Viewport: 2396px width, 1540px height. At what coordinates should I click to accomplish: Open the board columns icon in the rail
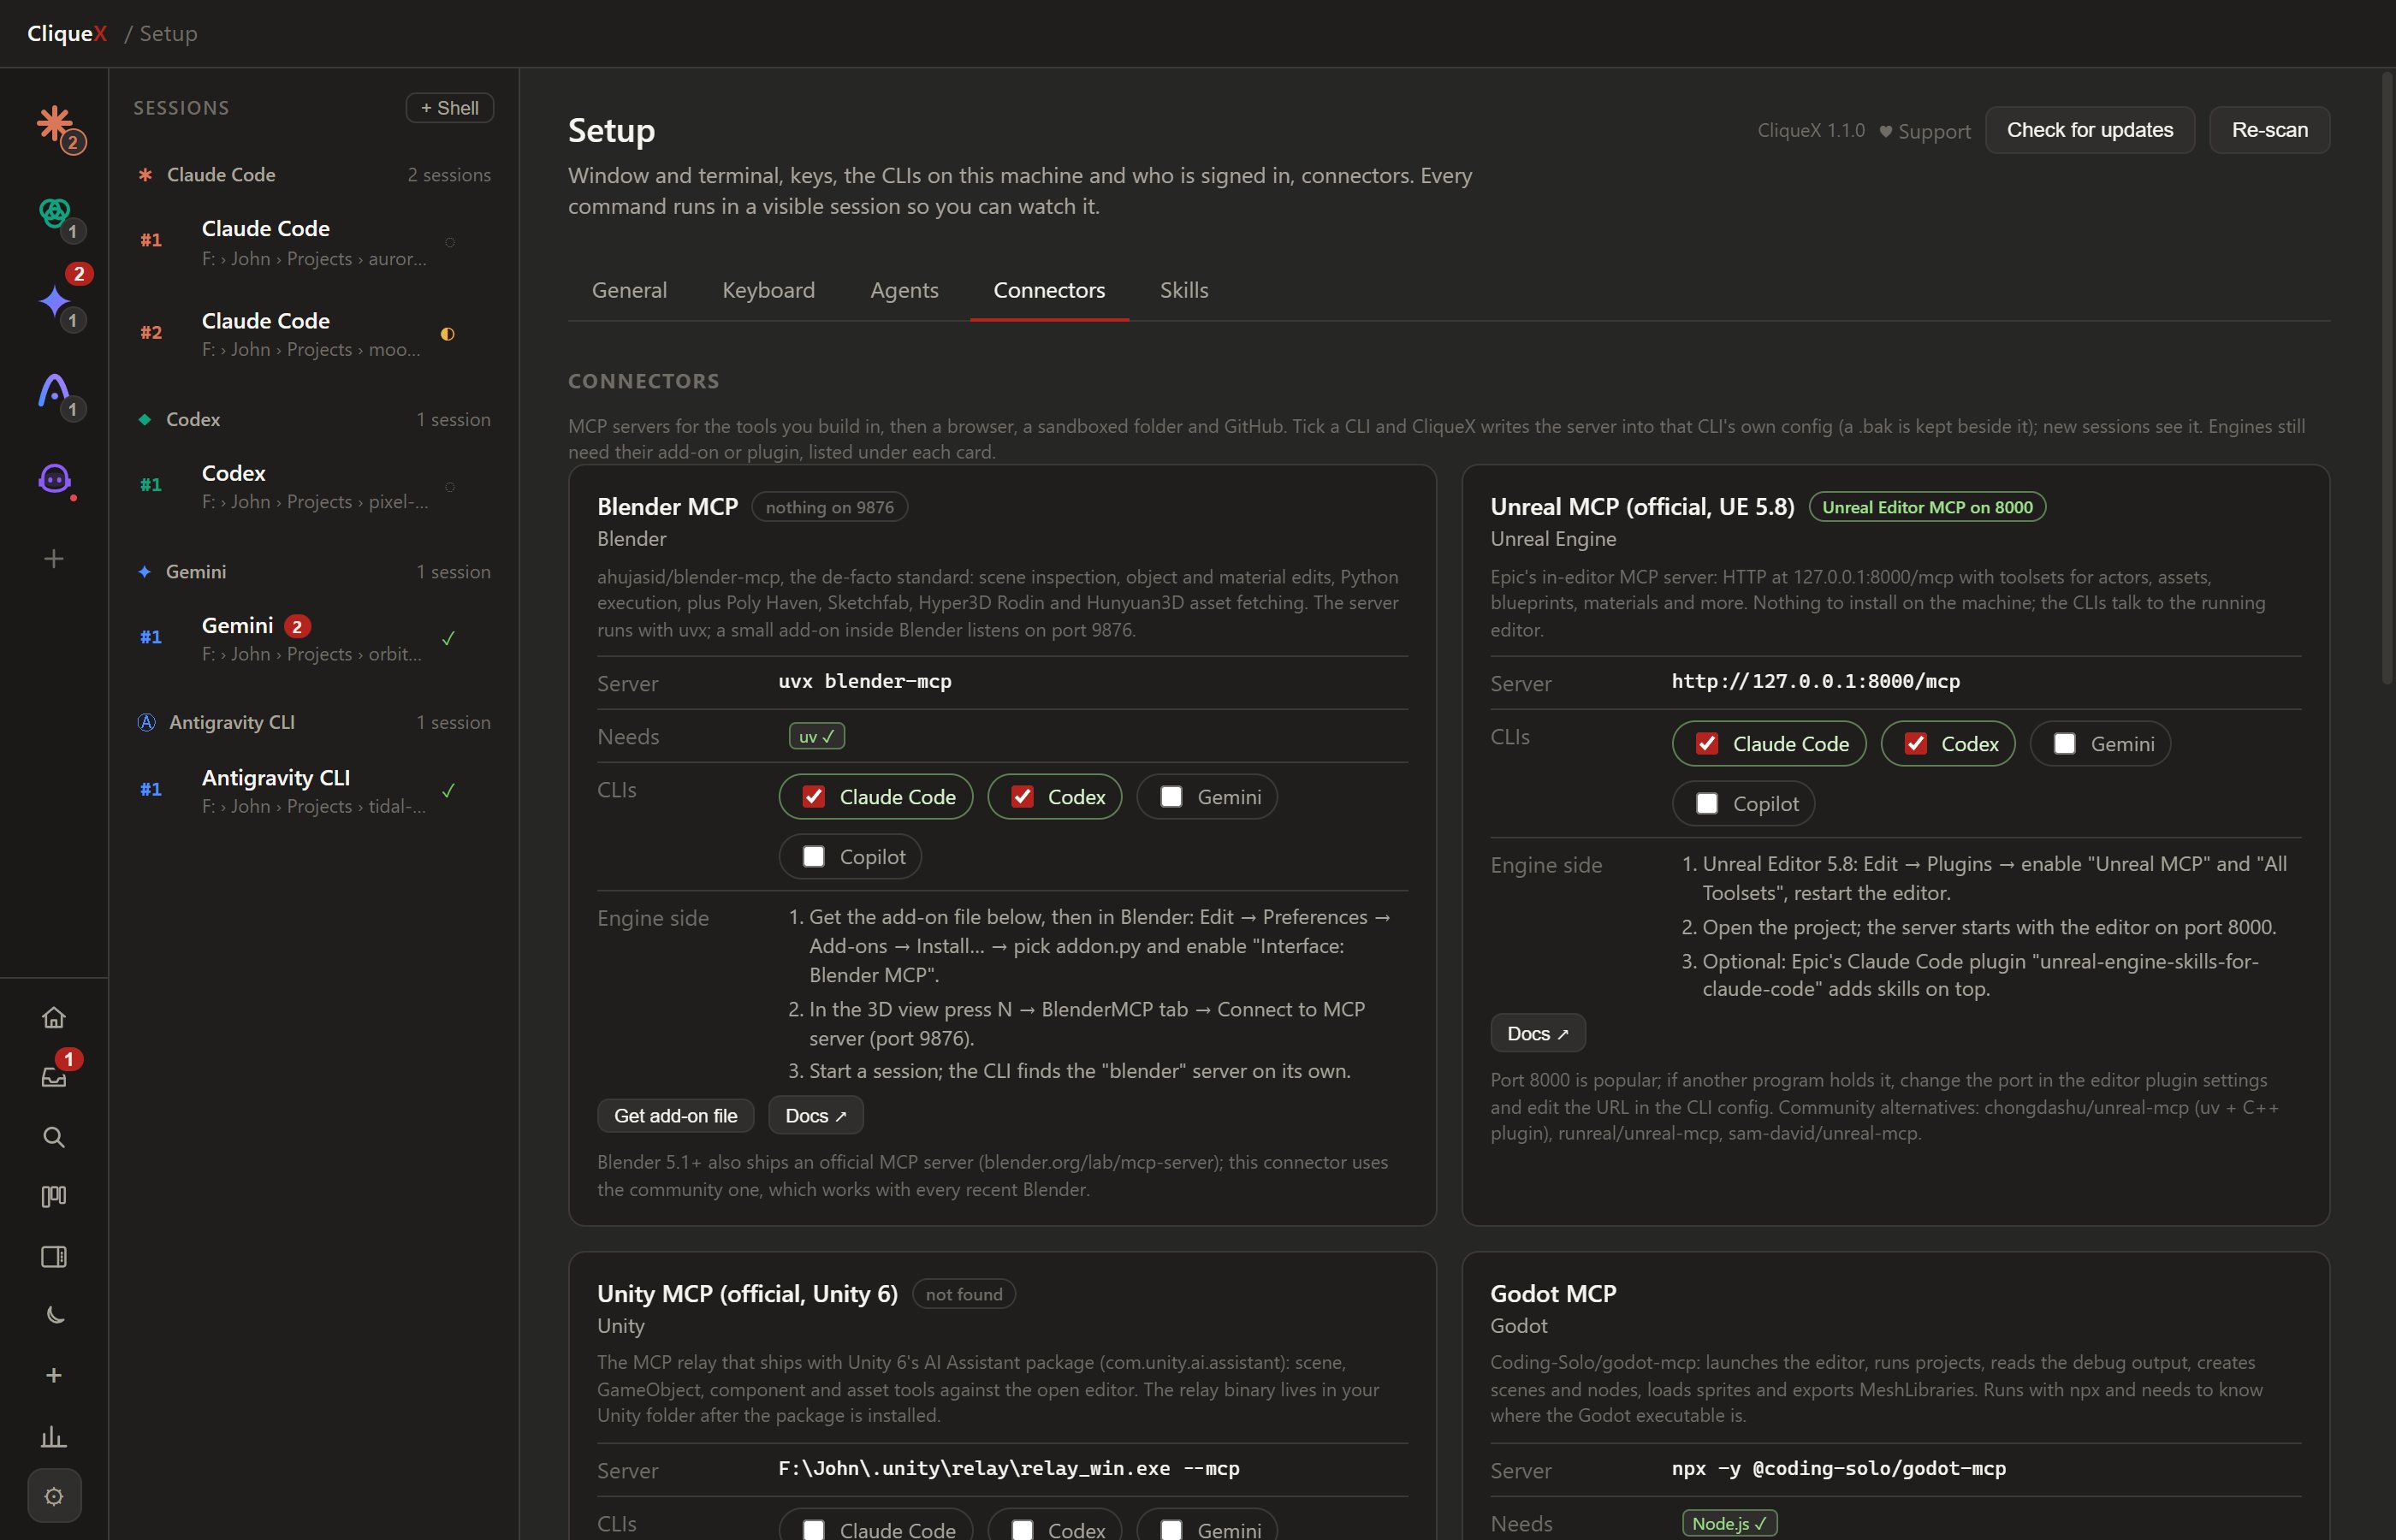[54, 1196]
